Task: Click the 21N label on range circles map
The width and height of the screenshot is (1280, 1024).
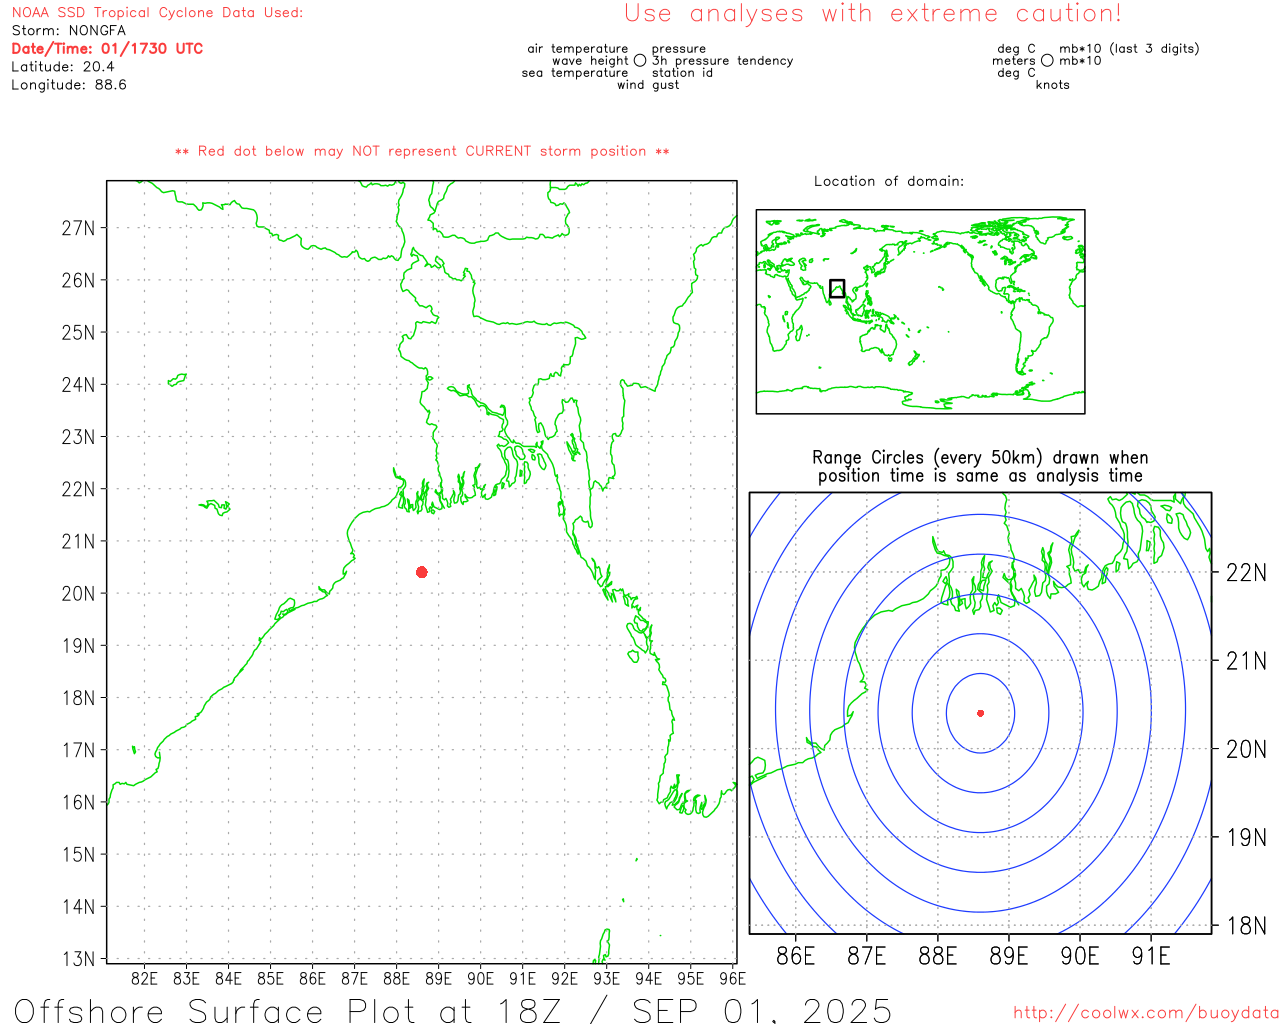Action: [x=1246, y=661]
